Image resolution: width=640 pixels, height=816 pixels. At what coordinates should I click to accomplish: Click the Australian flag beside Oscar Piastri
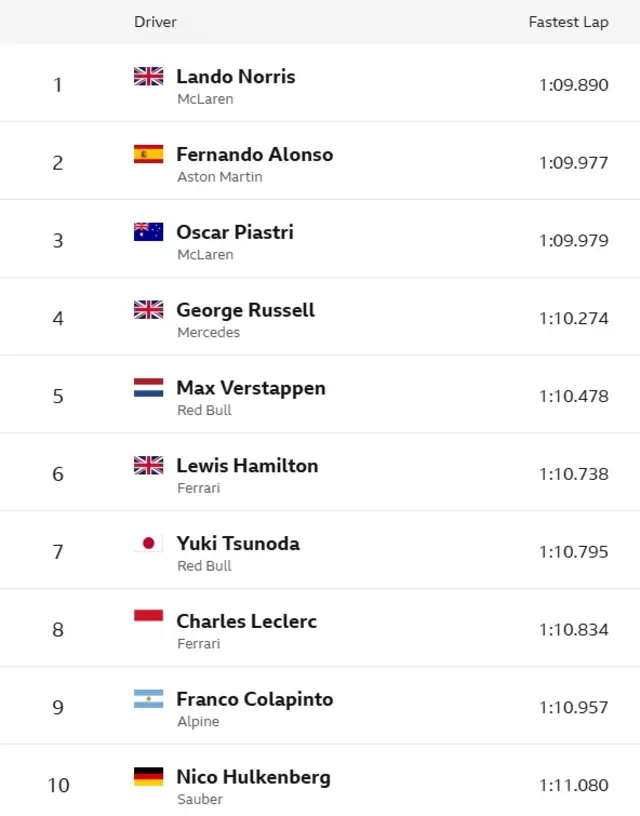click(148, 232)
